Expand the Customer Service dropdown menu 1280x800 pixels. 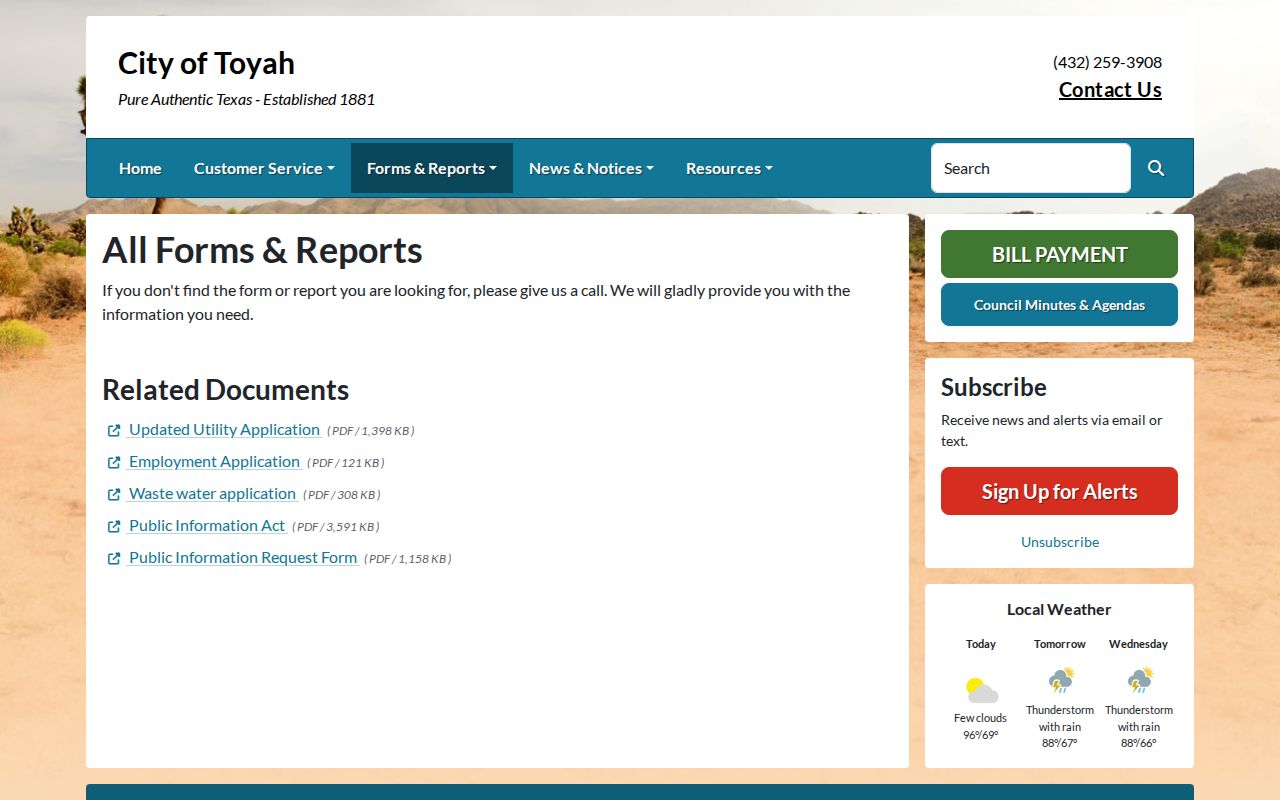264,168
